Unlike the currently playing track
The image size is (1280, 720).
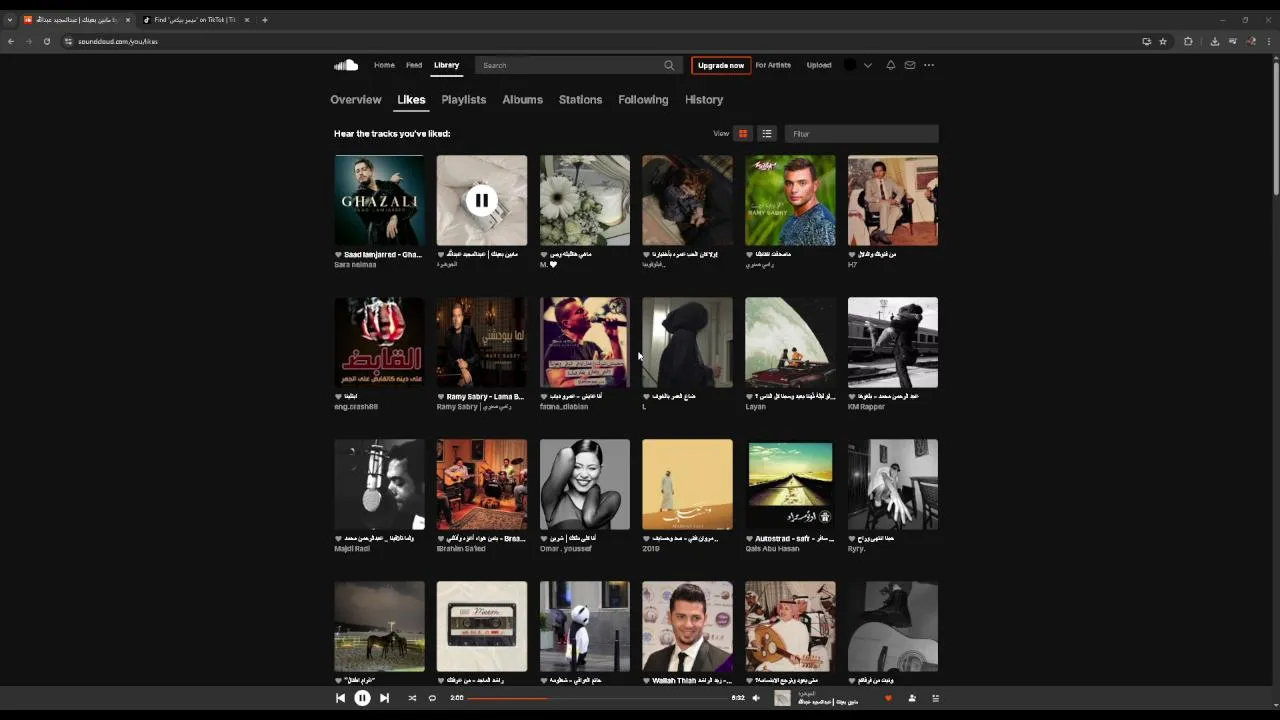tap(888, 698)
